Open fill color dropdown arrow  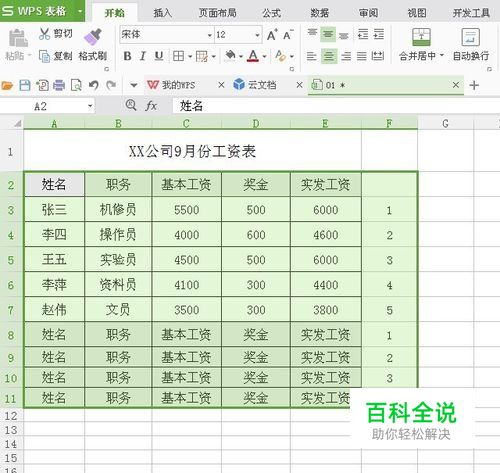click(x=241, y=56)
